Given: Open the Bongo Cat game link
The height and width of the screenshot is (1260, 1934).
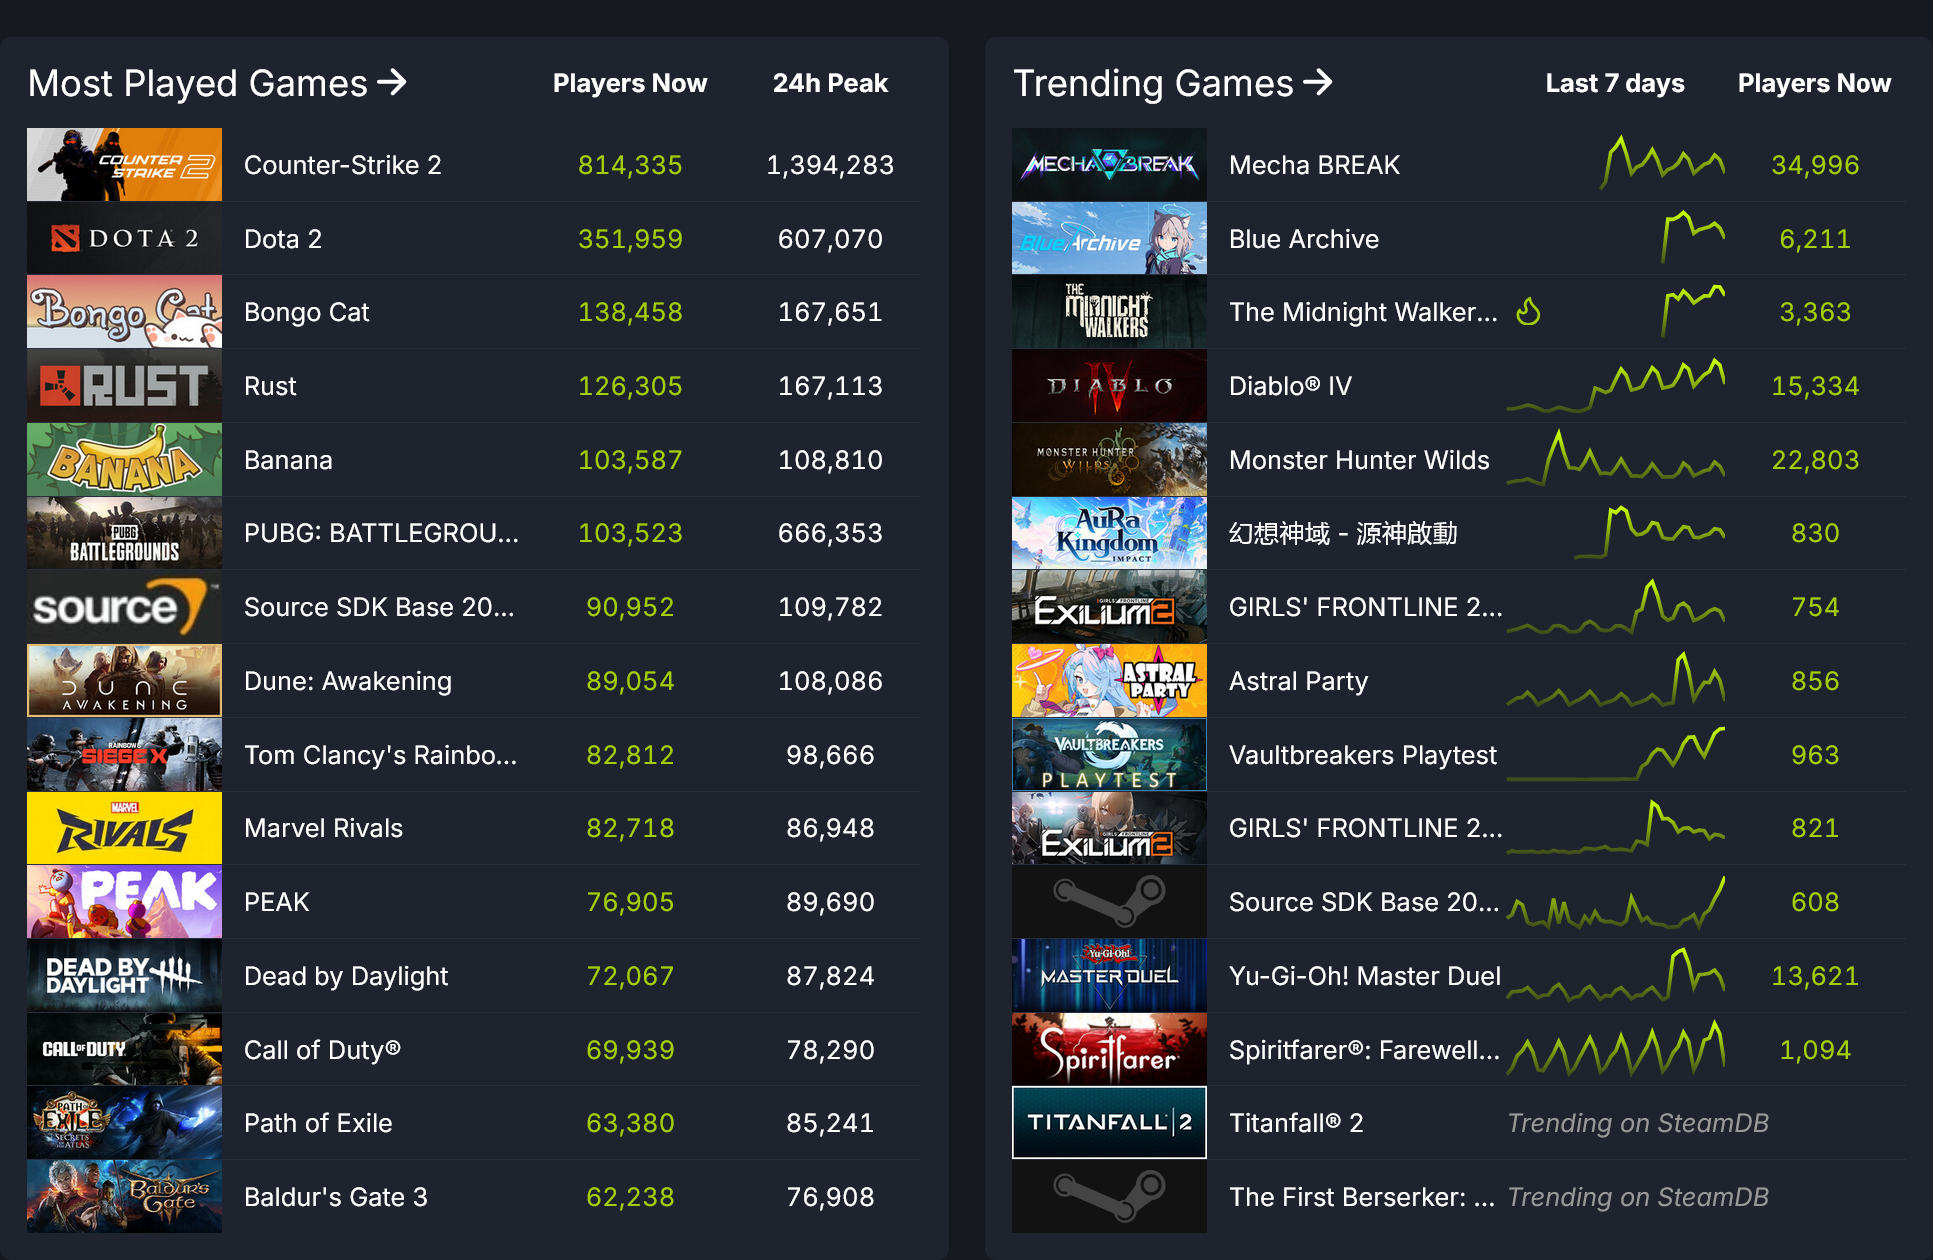Looking at the screenshot, I should (x=306, y=312).
